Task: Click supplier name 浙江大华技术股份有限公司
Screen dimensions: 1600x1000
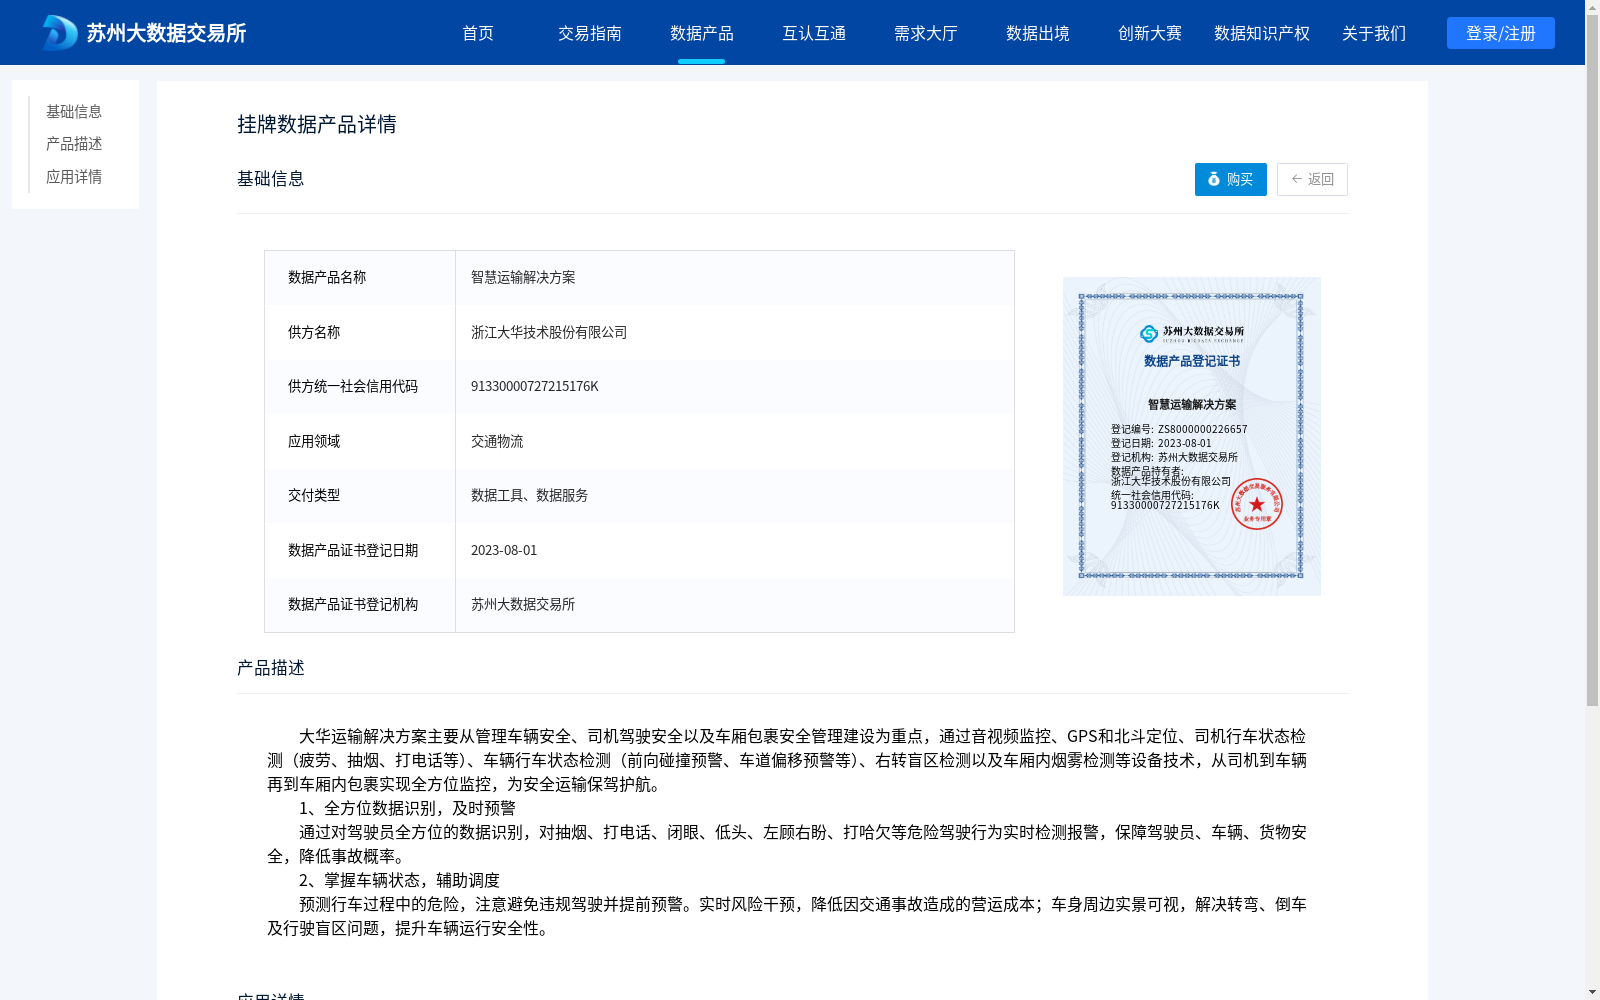Action: point(549,332)
